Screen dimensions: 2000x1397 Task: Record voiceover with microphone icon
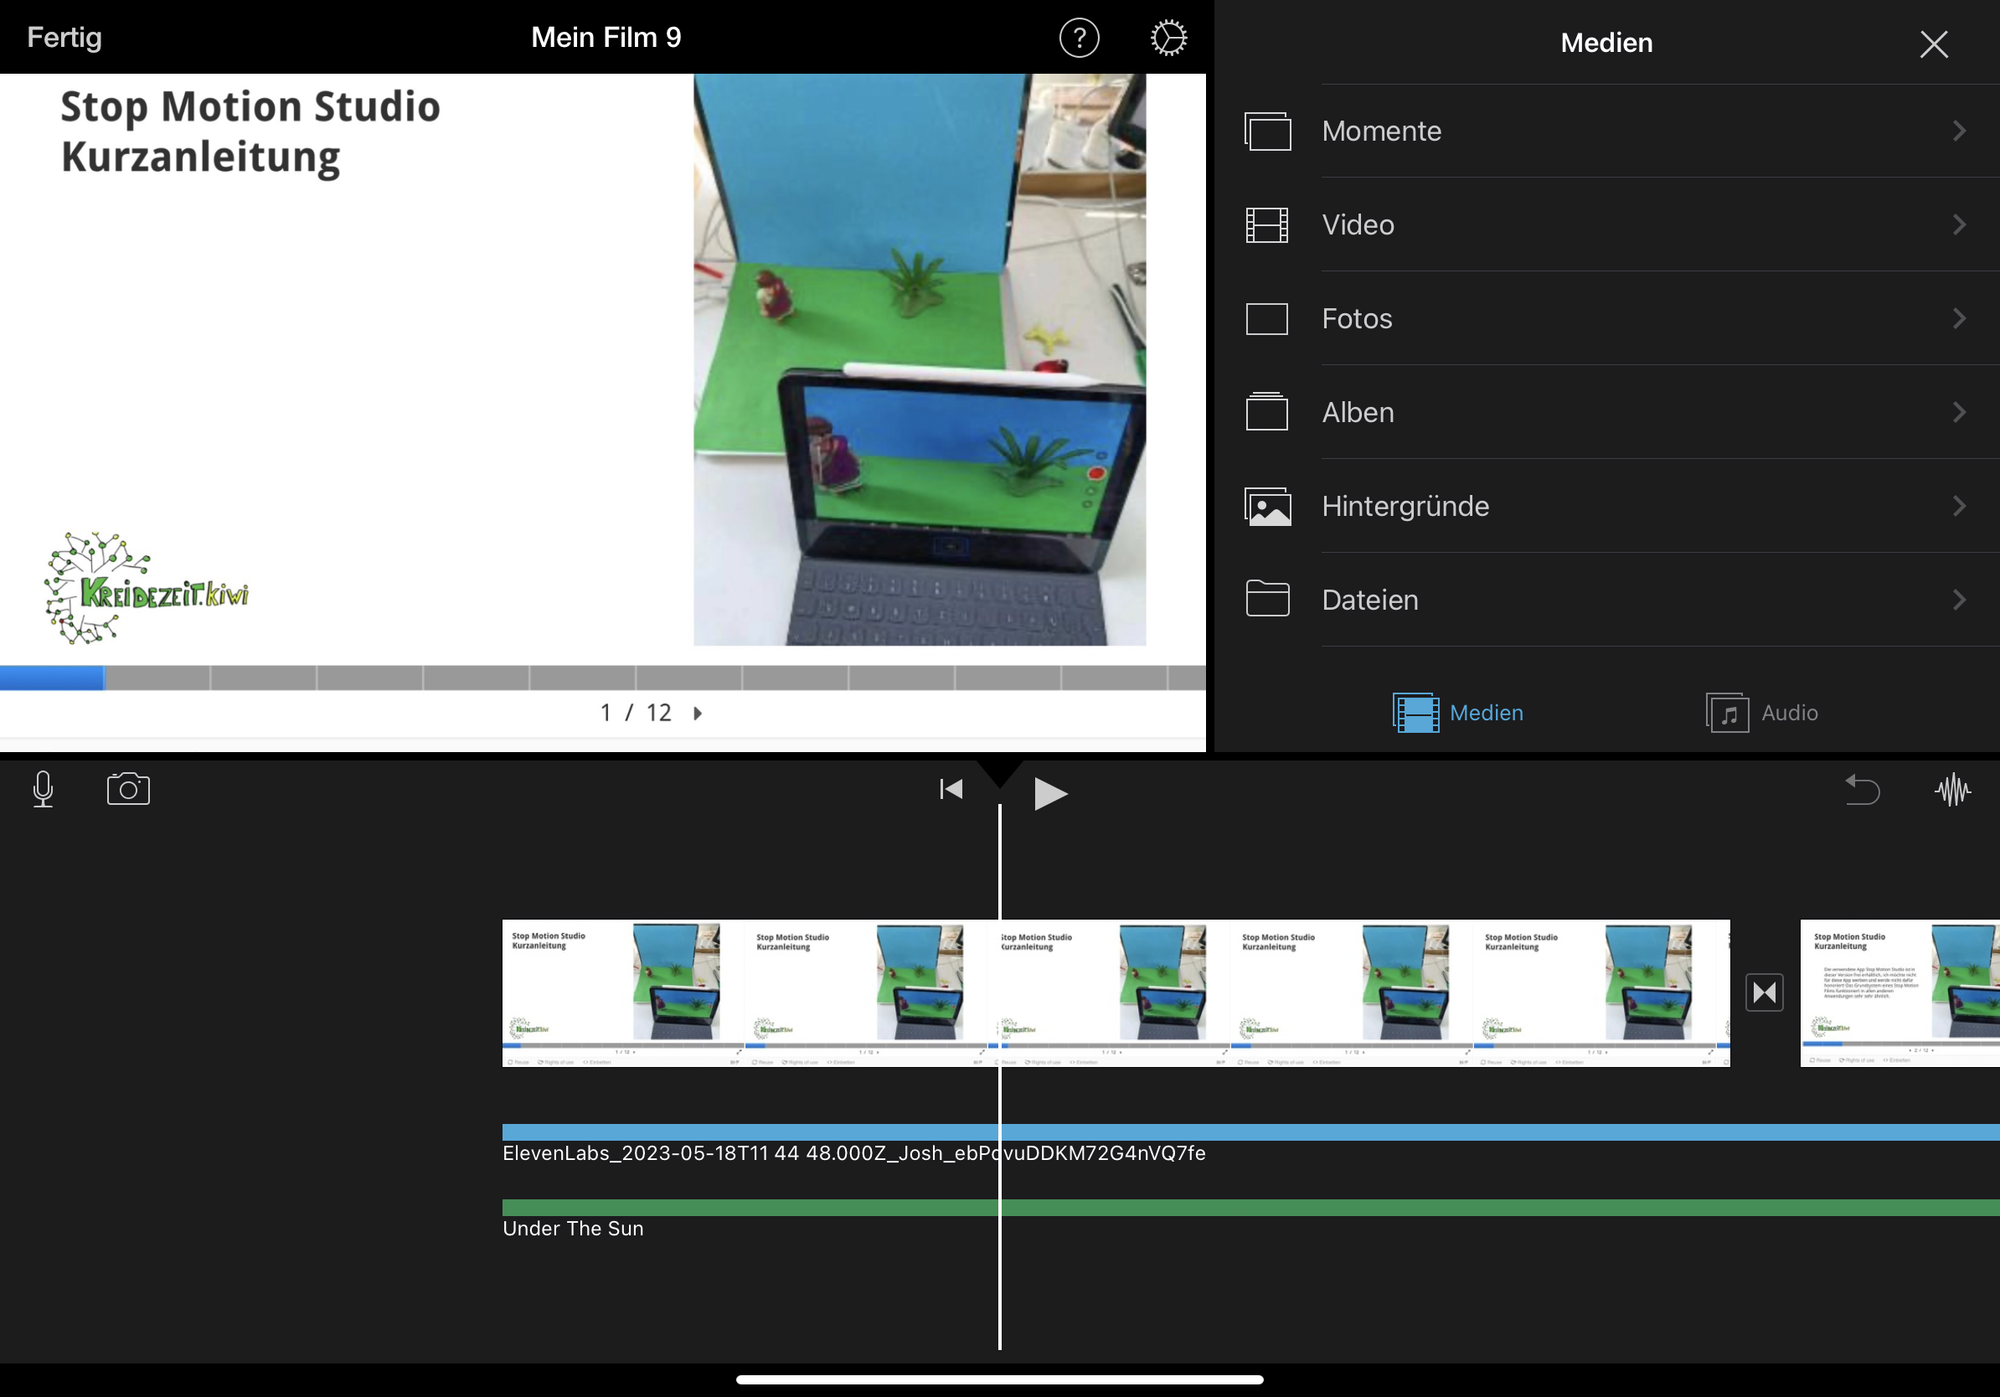43,790
